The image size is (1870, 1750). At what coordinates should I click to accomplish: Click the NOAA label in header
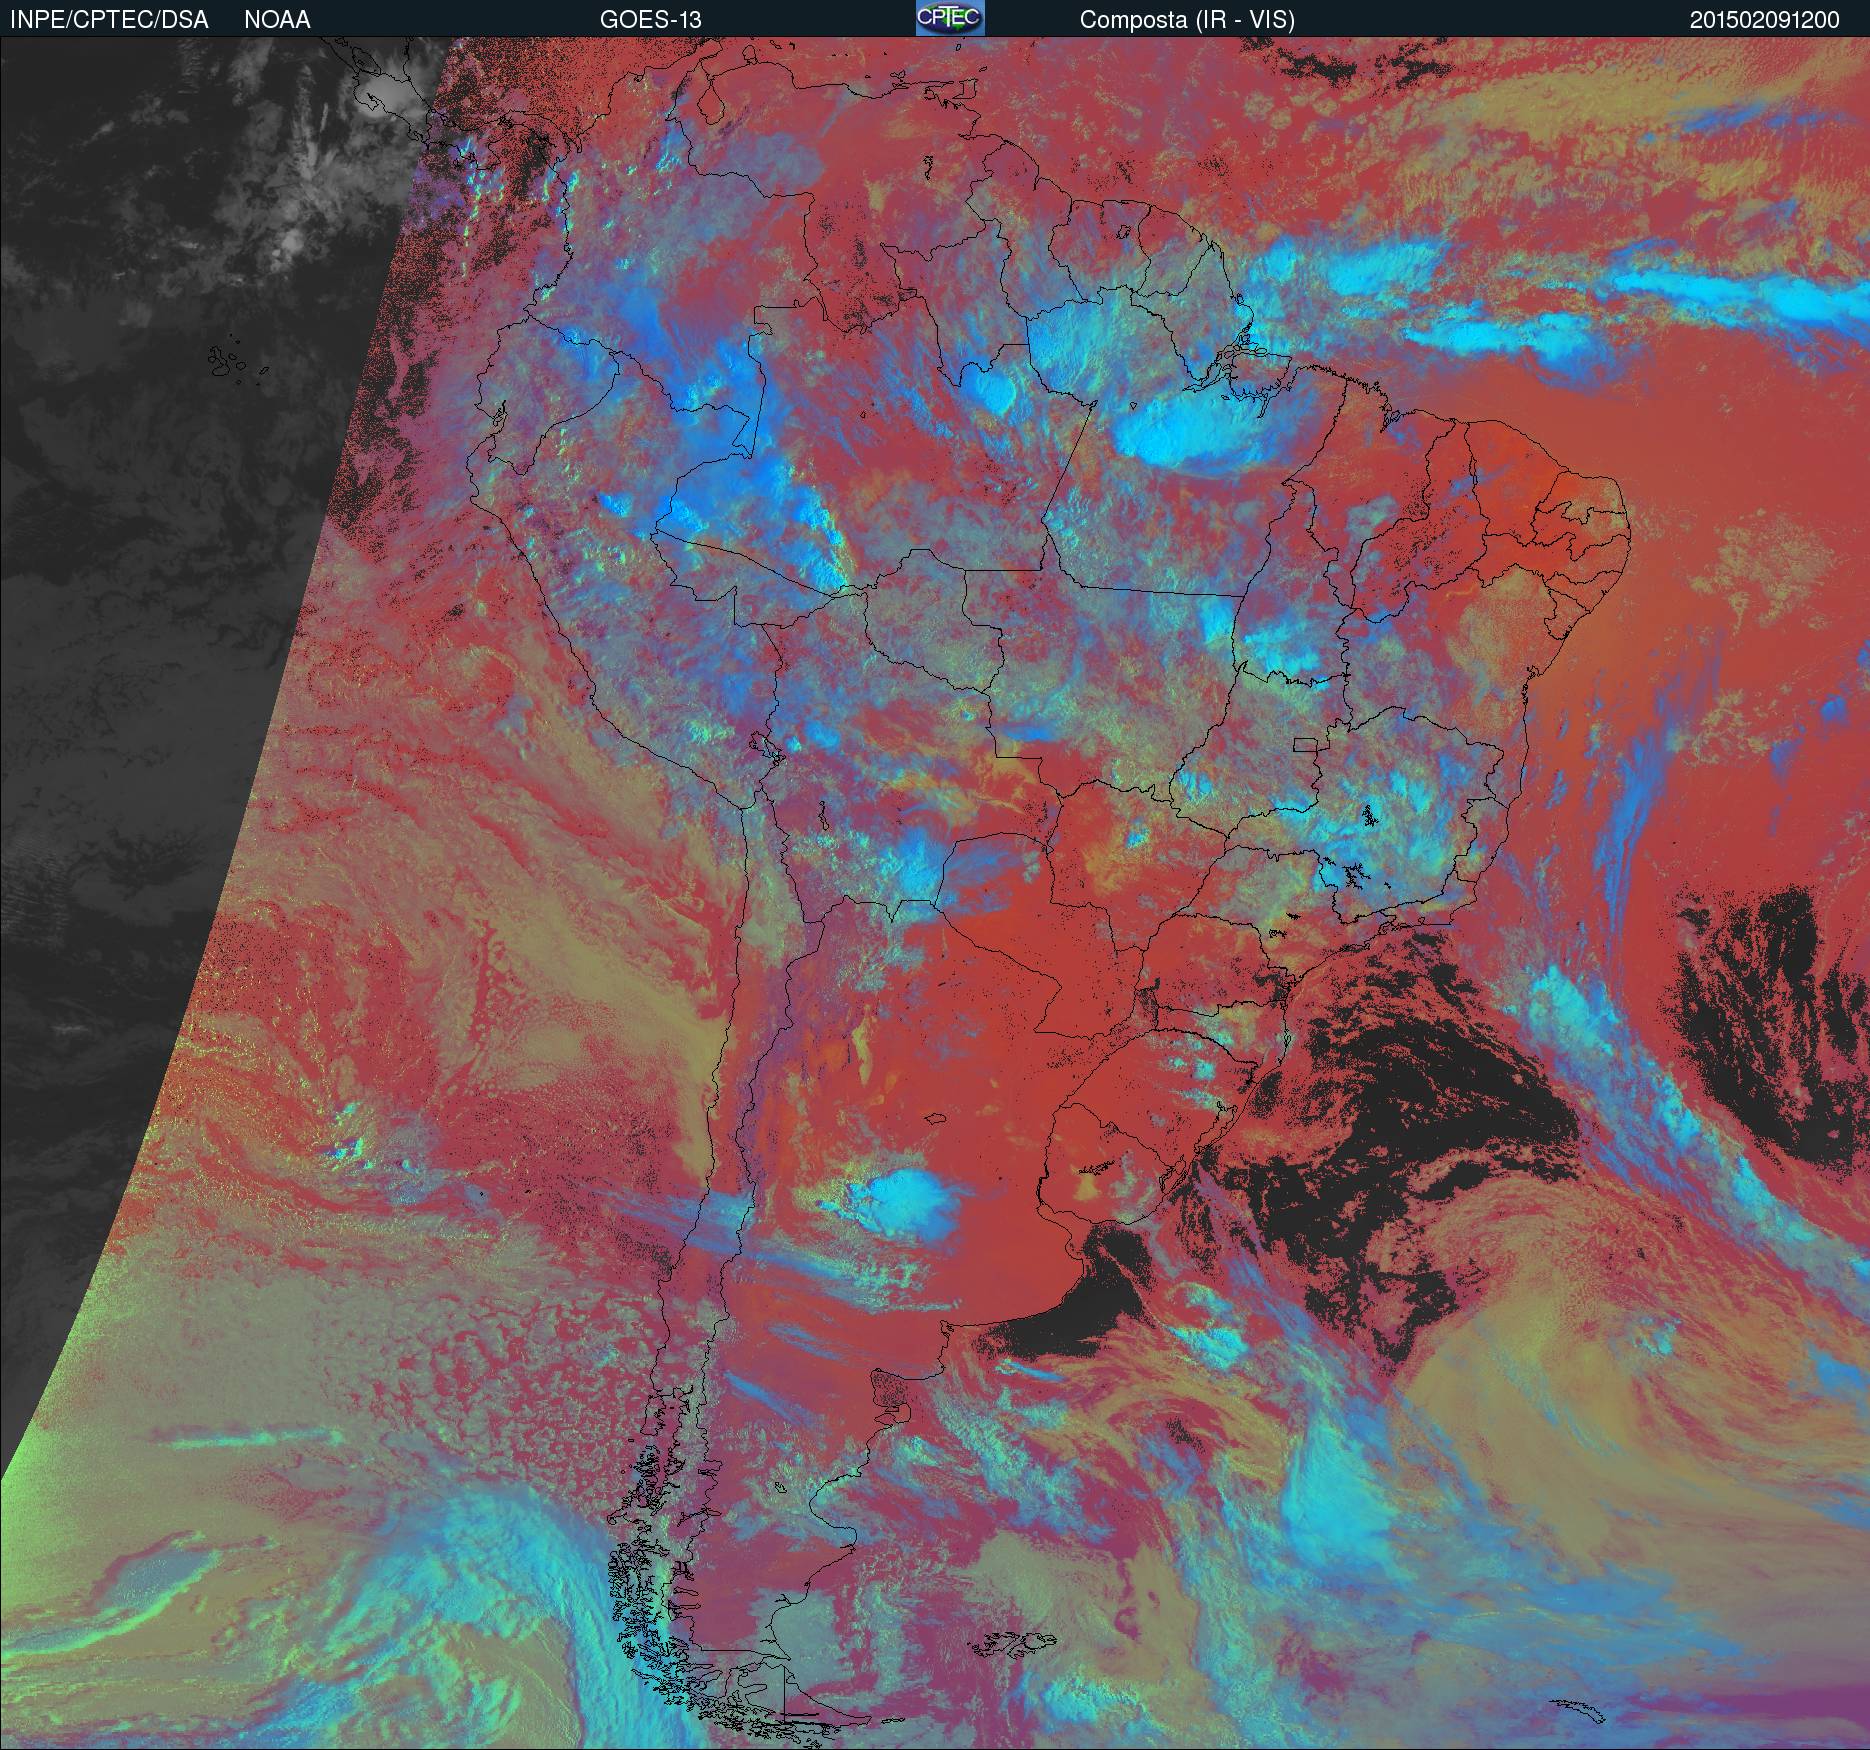coord(277,20)
